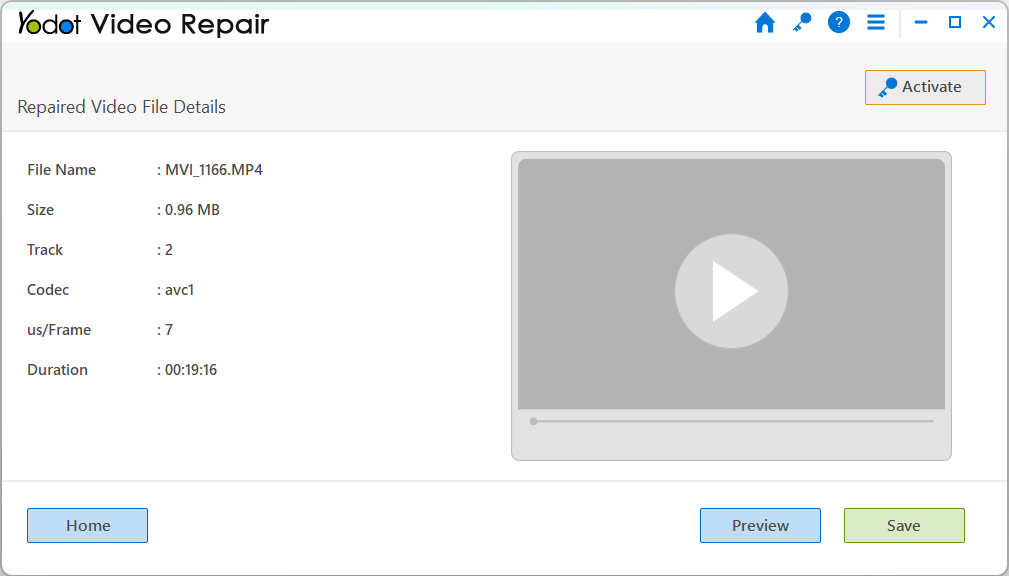Save the repaired MVI_1166.MP4 file

(903, 525)
